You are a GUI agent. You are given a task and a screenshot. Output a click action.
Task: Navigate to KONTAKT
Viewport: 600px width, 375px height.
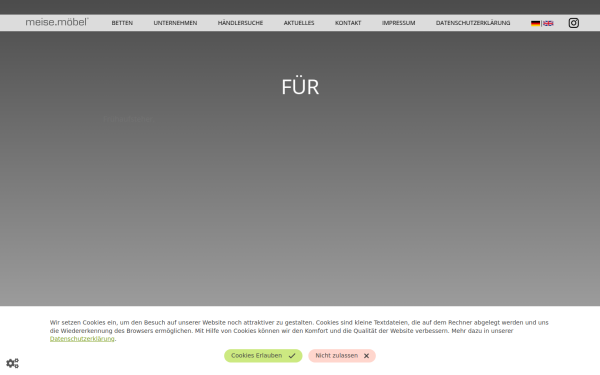348,23
